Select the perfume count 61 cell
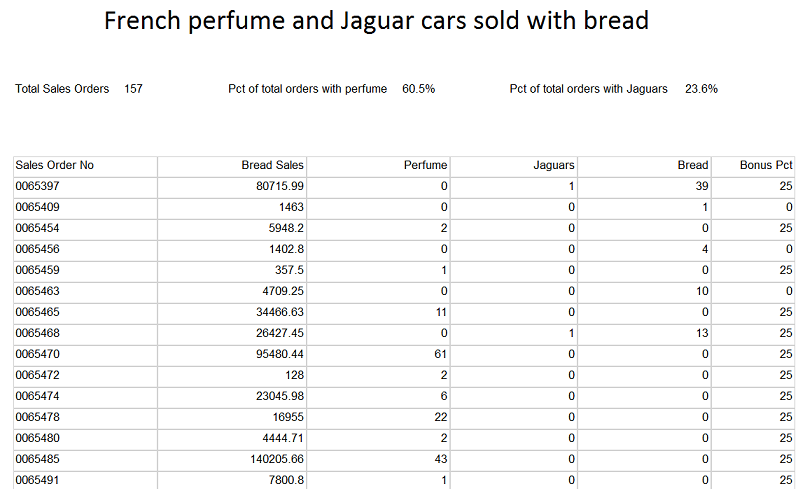The height and width of the screenshot is (489, 810). 441,354
